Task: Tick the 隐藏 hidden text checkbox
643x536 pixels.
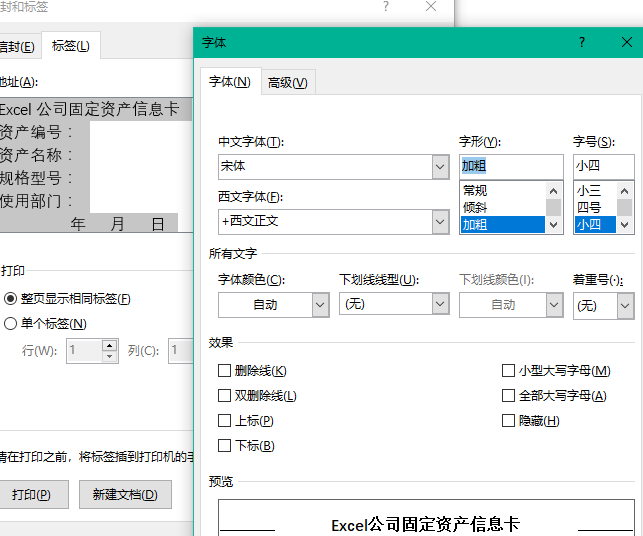Action: [x=508, y=421]
